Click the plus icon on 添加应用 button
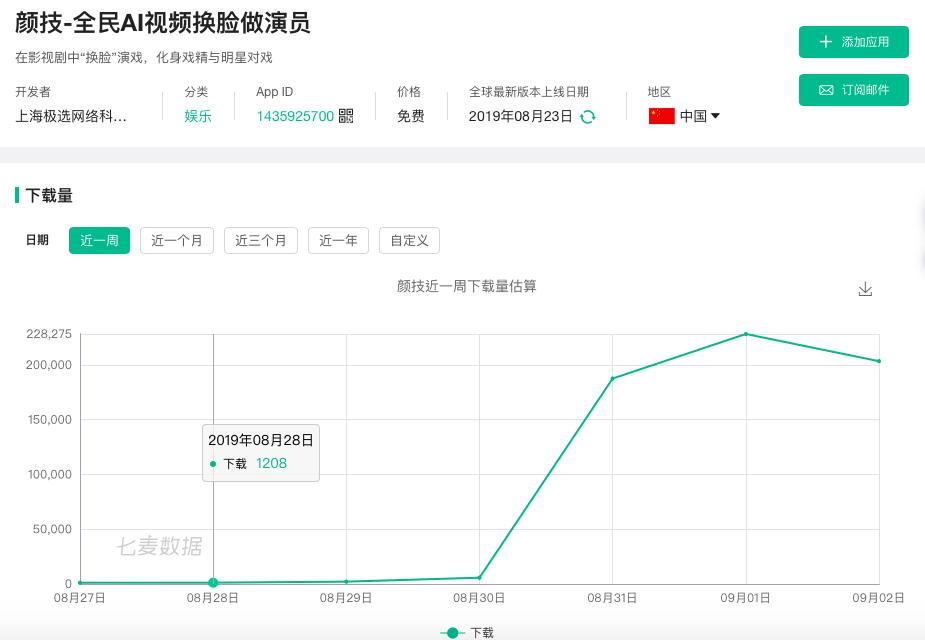 (x=826, y=42)
